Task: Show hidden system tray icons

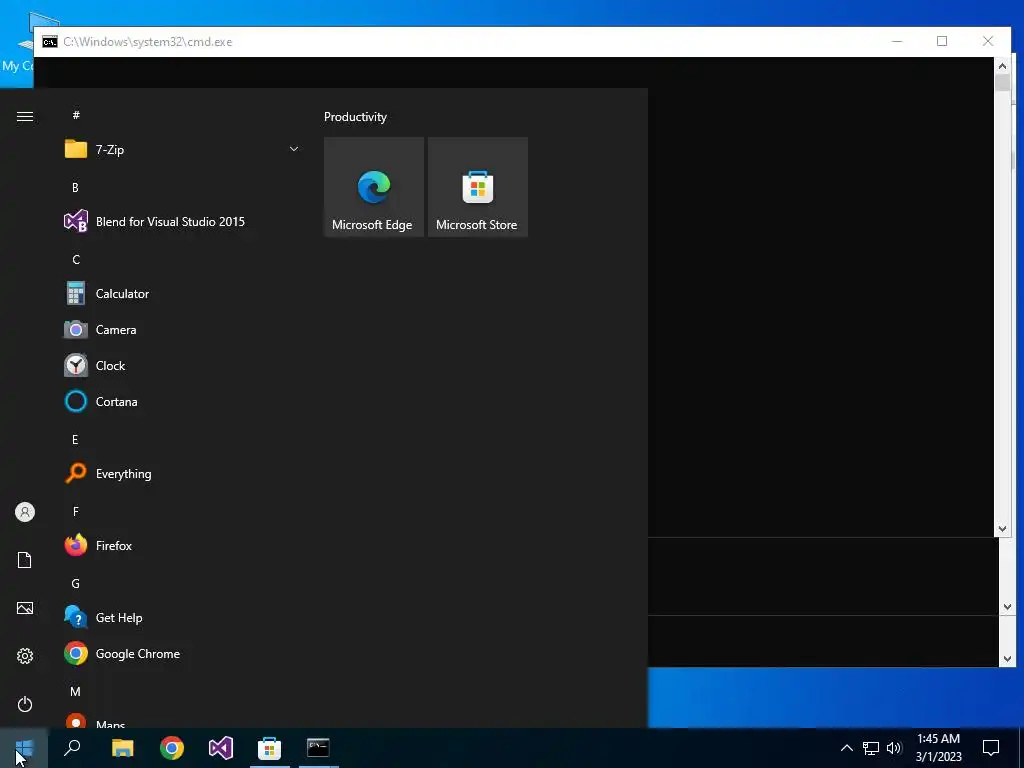Action: 846,748
